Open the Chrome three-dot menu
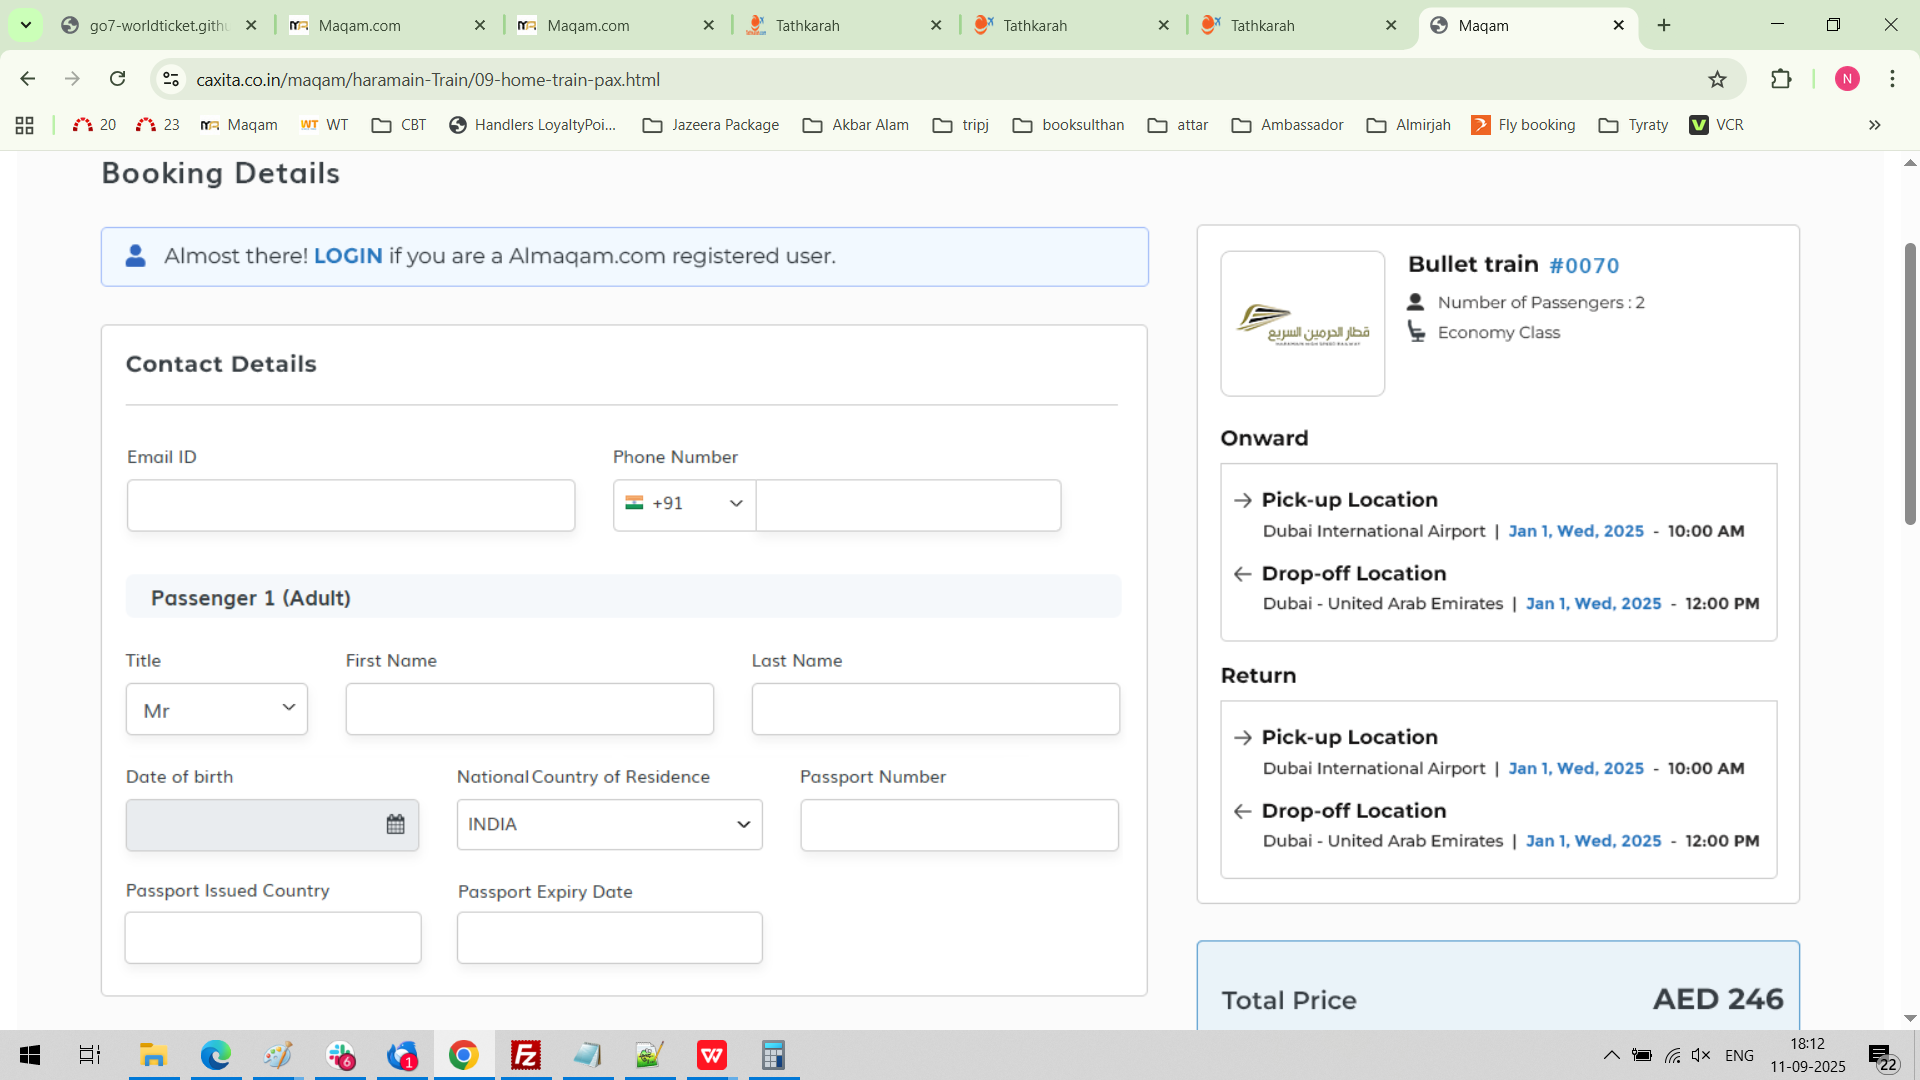 click(x=1892, y=79)
